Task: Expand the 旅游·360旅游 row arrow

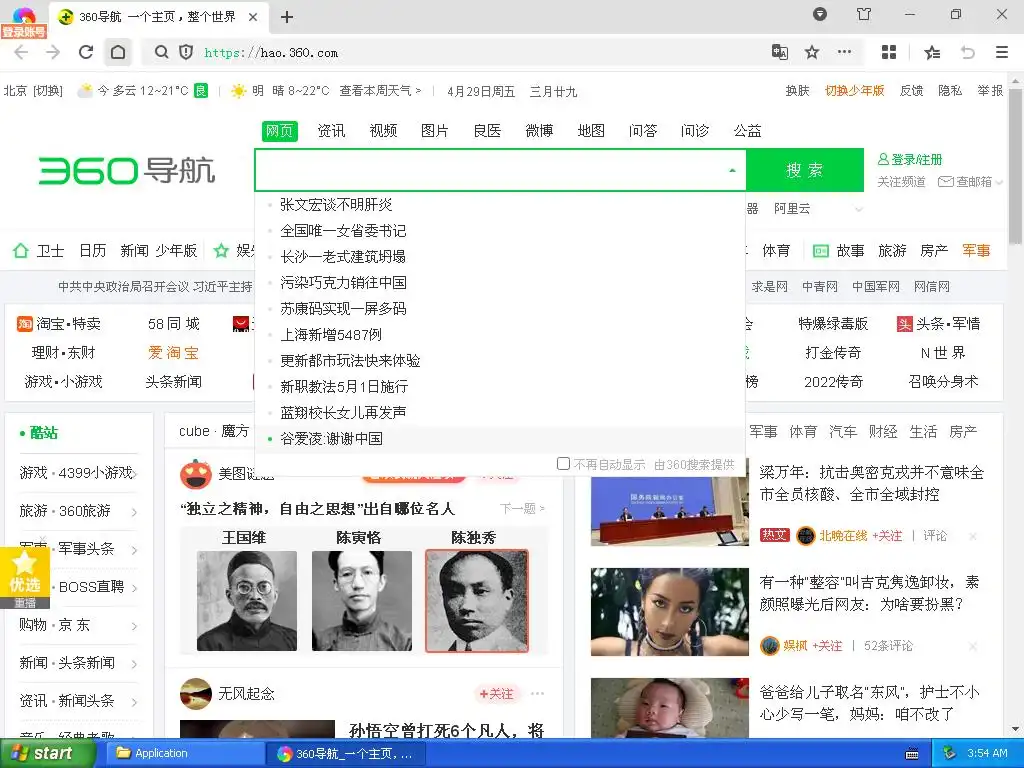Action: tap(134, 512)
